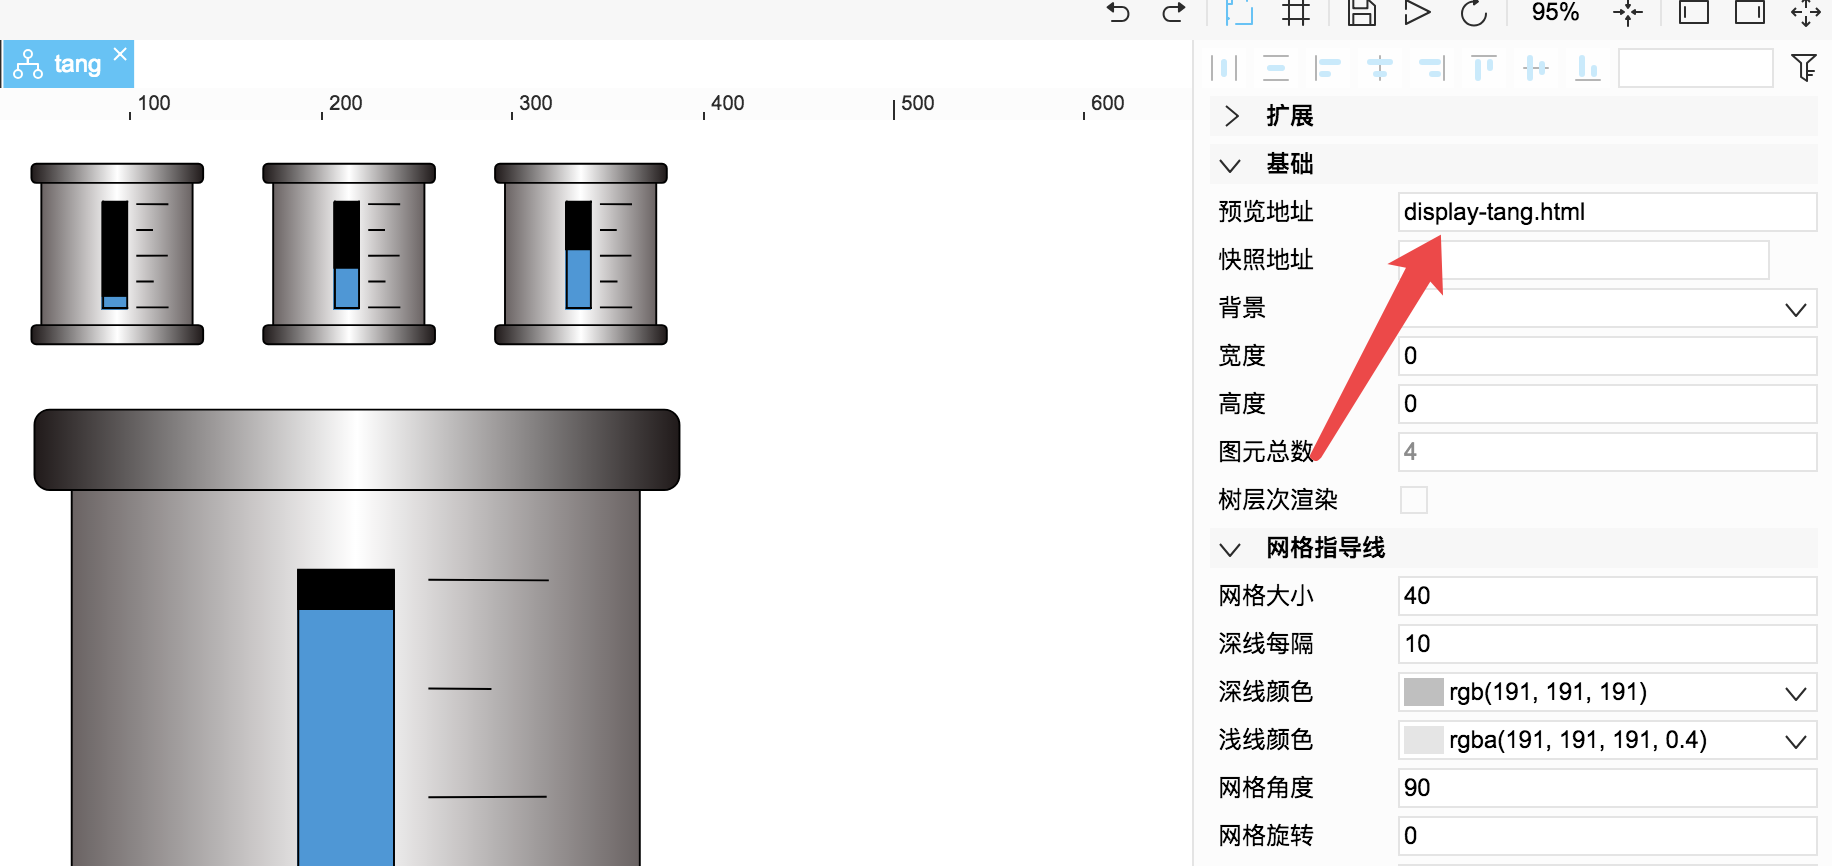
Task: Click the 高度 label
Action: pyautogui.click(x=1242, y=404)
